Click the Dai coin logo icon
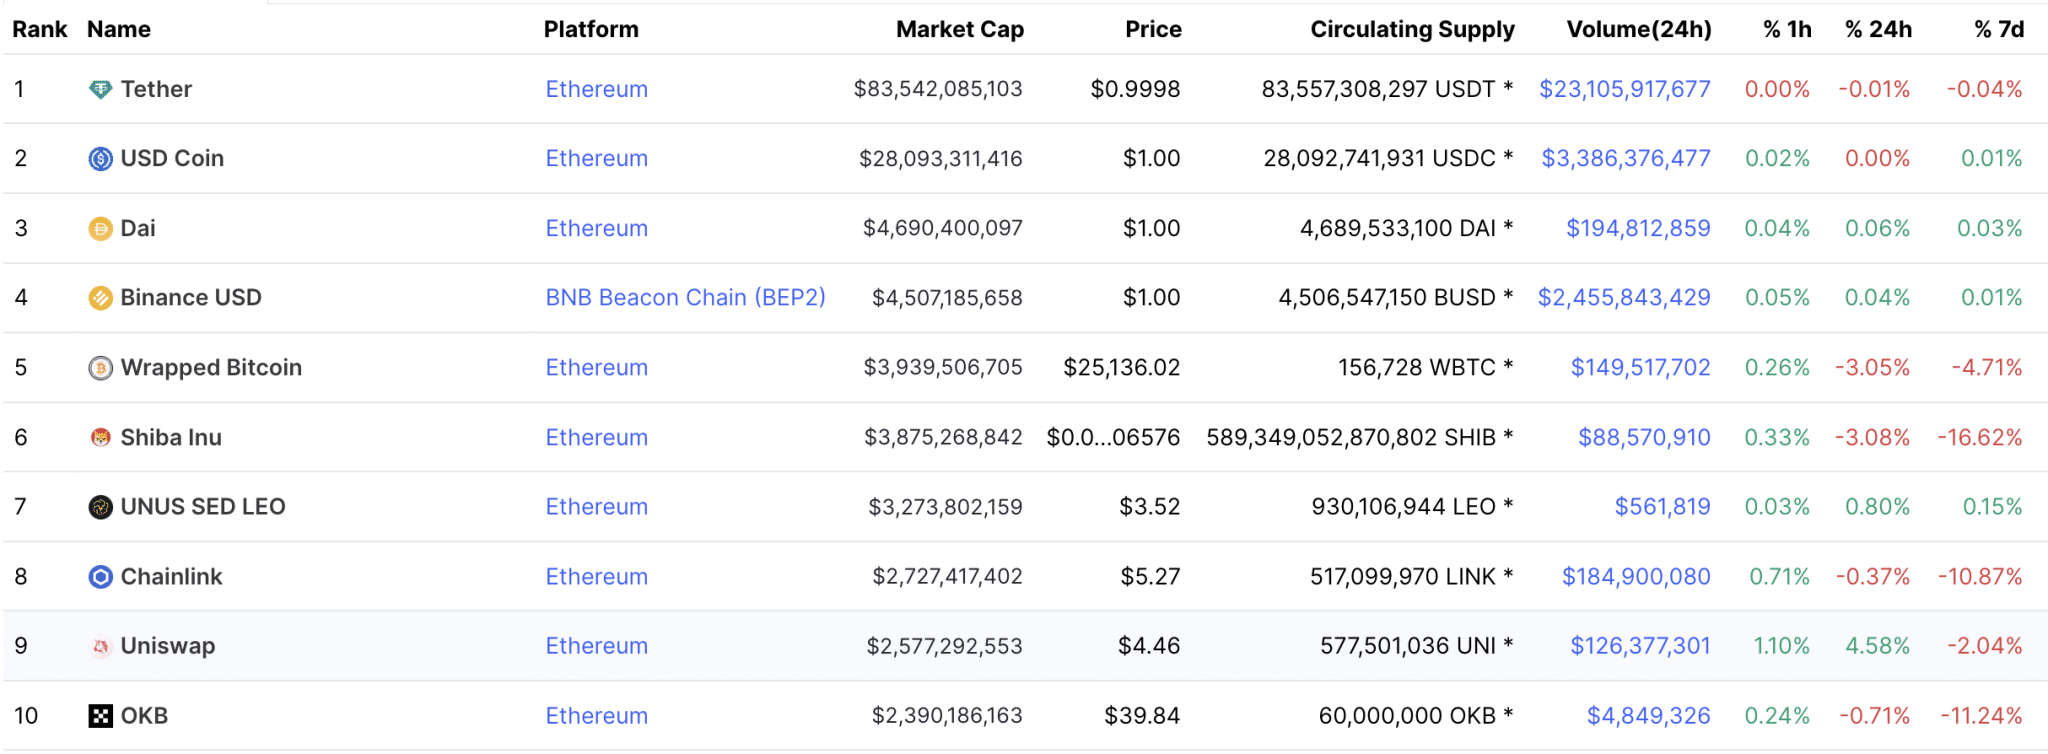 click(x=100, y=229)
